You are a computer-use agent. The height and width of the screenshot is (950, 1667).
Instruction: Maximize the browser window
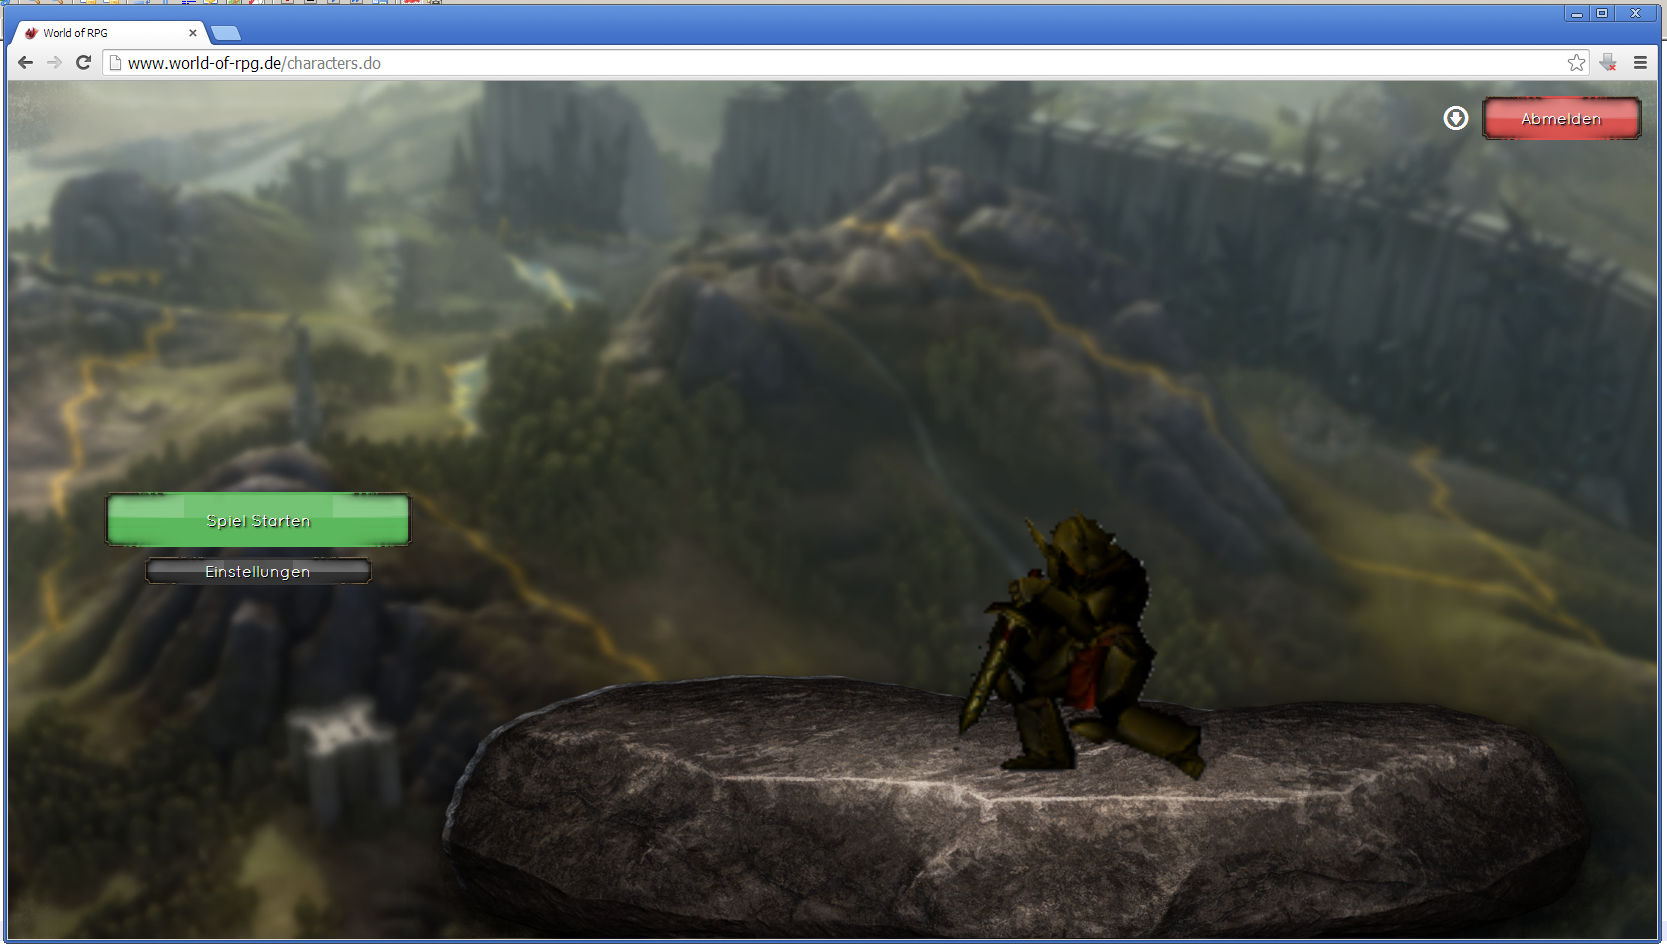pos(1602,13)
